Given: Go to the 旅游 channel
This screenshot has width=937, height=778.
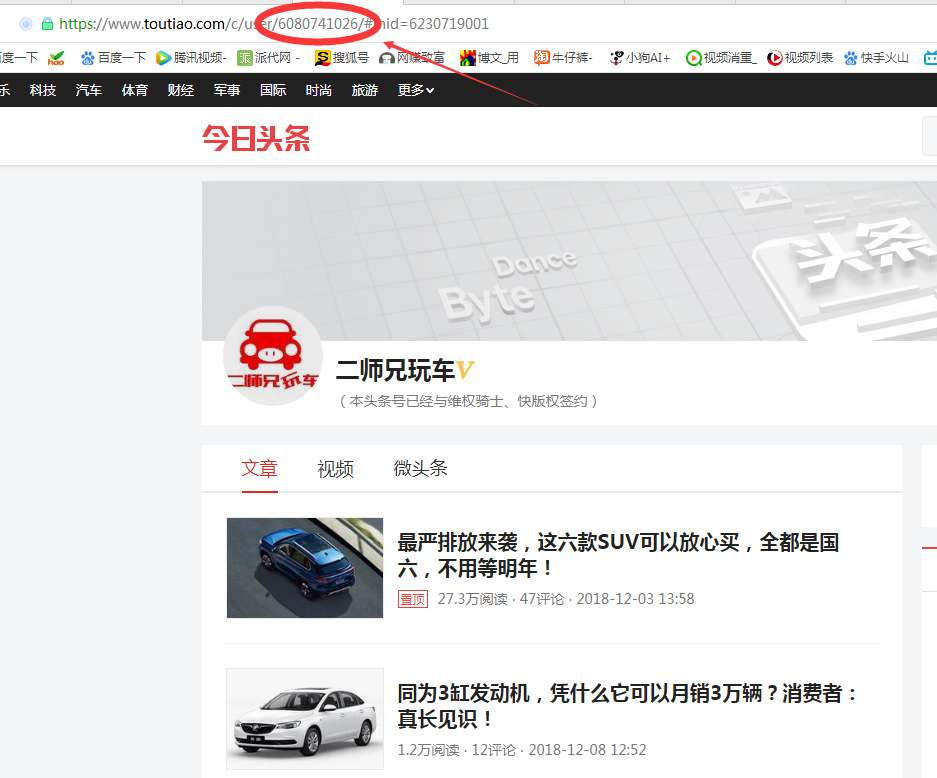Looking at the screenshot, I should point(365,90).
